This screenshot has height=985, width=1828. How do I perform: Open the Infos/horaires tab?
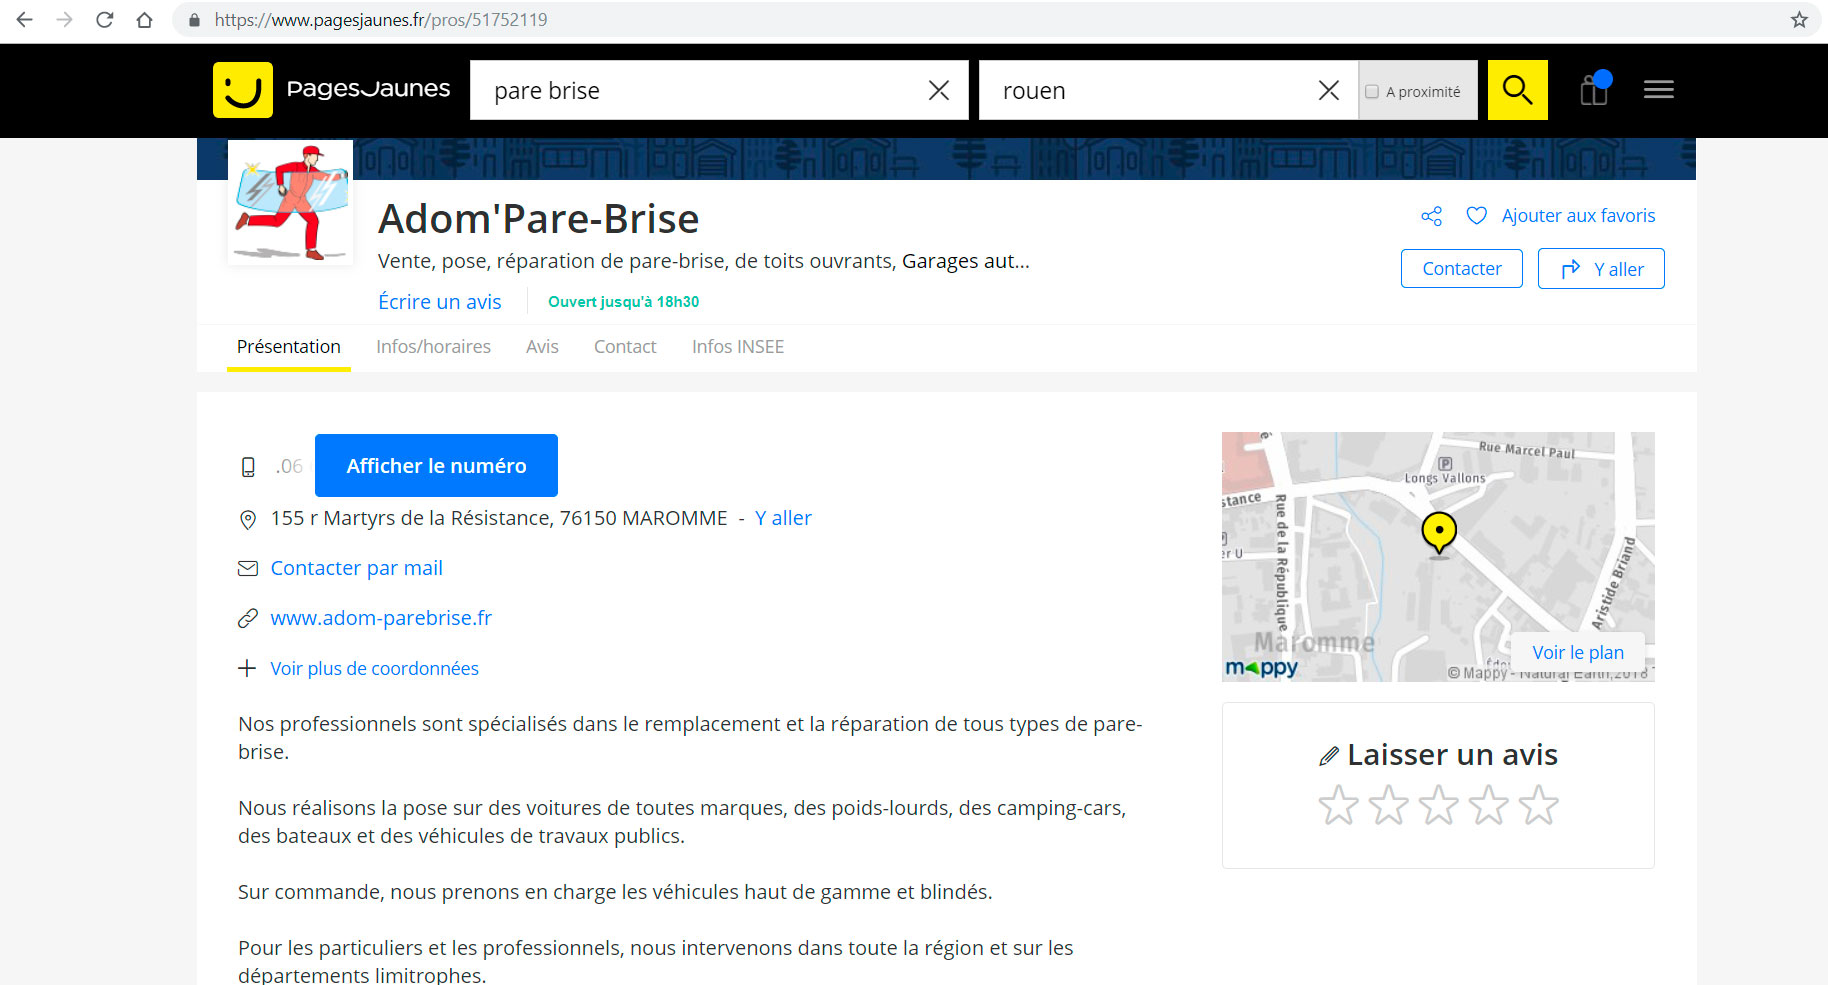tap(433, 347)
